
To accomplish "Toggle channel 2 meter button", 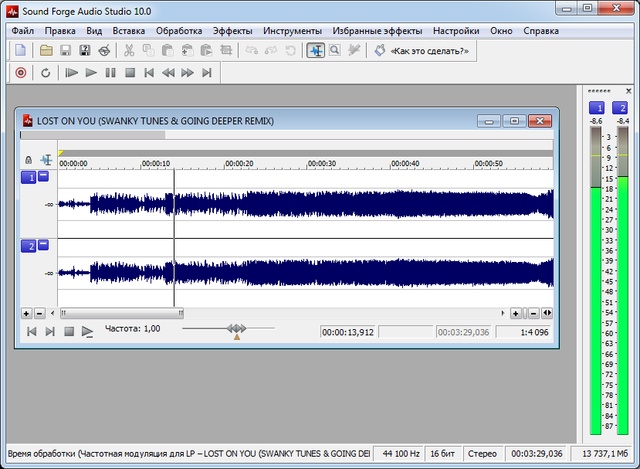I will click(621, 108).
